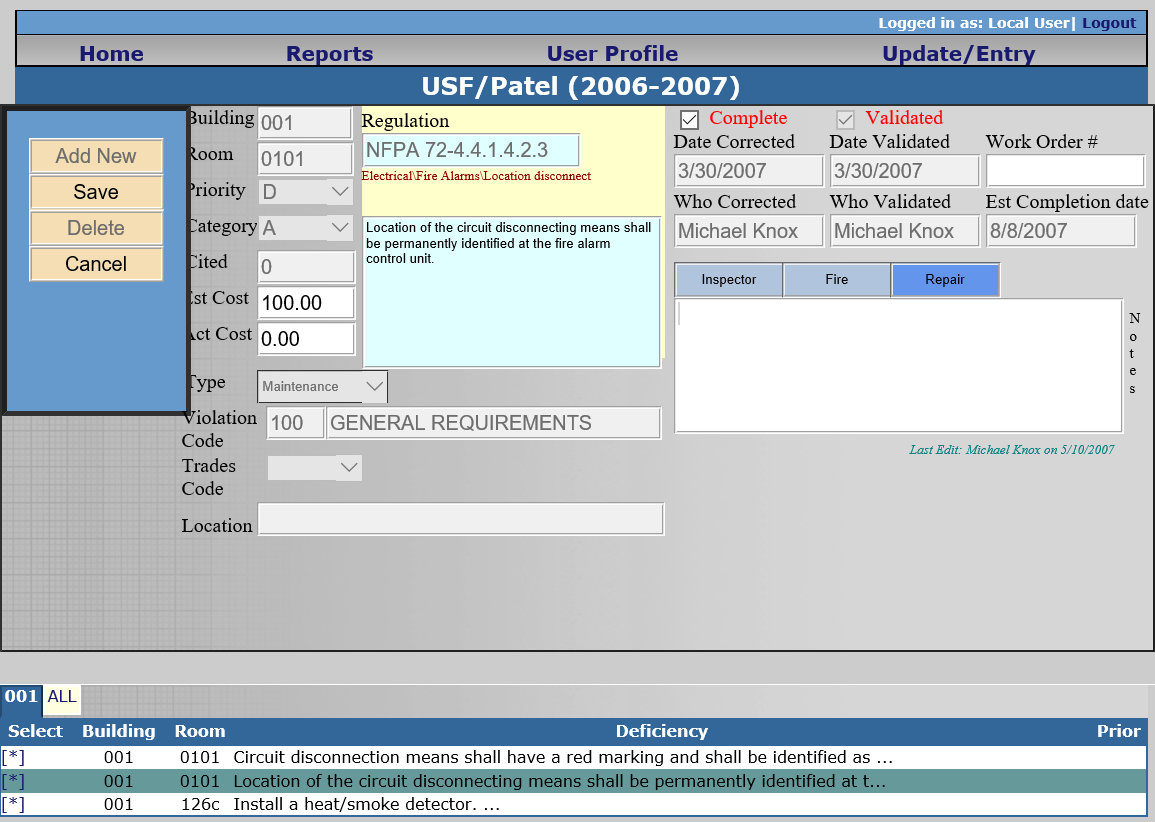Click into the Location field
This screenshot has width=1155, height=822.
460,519
